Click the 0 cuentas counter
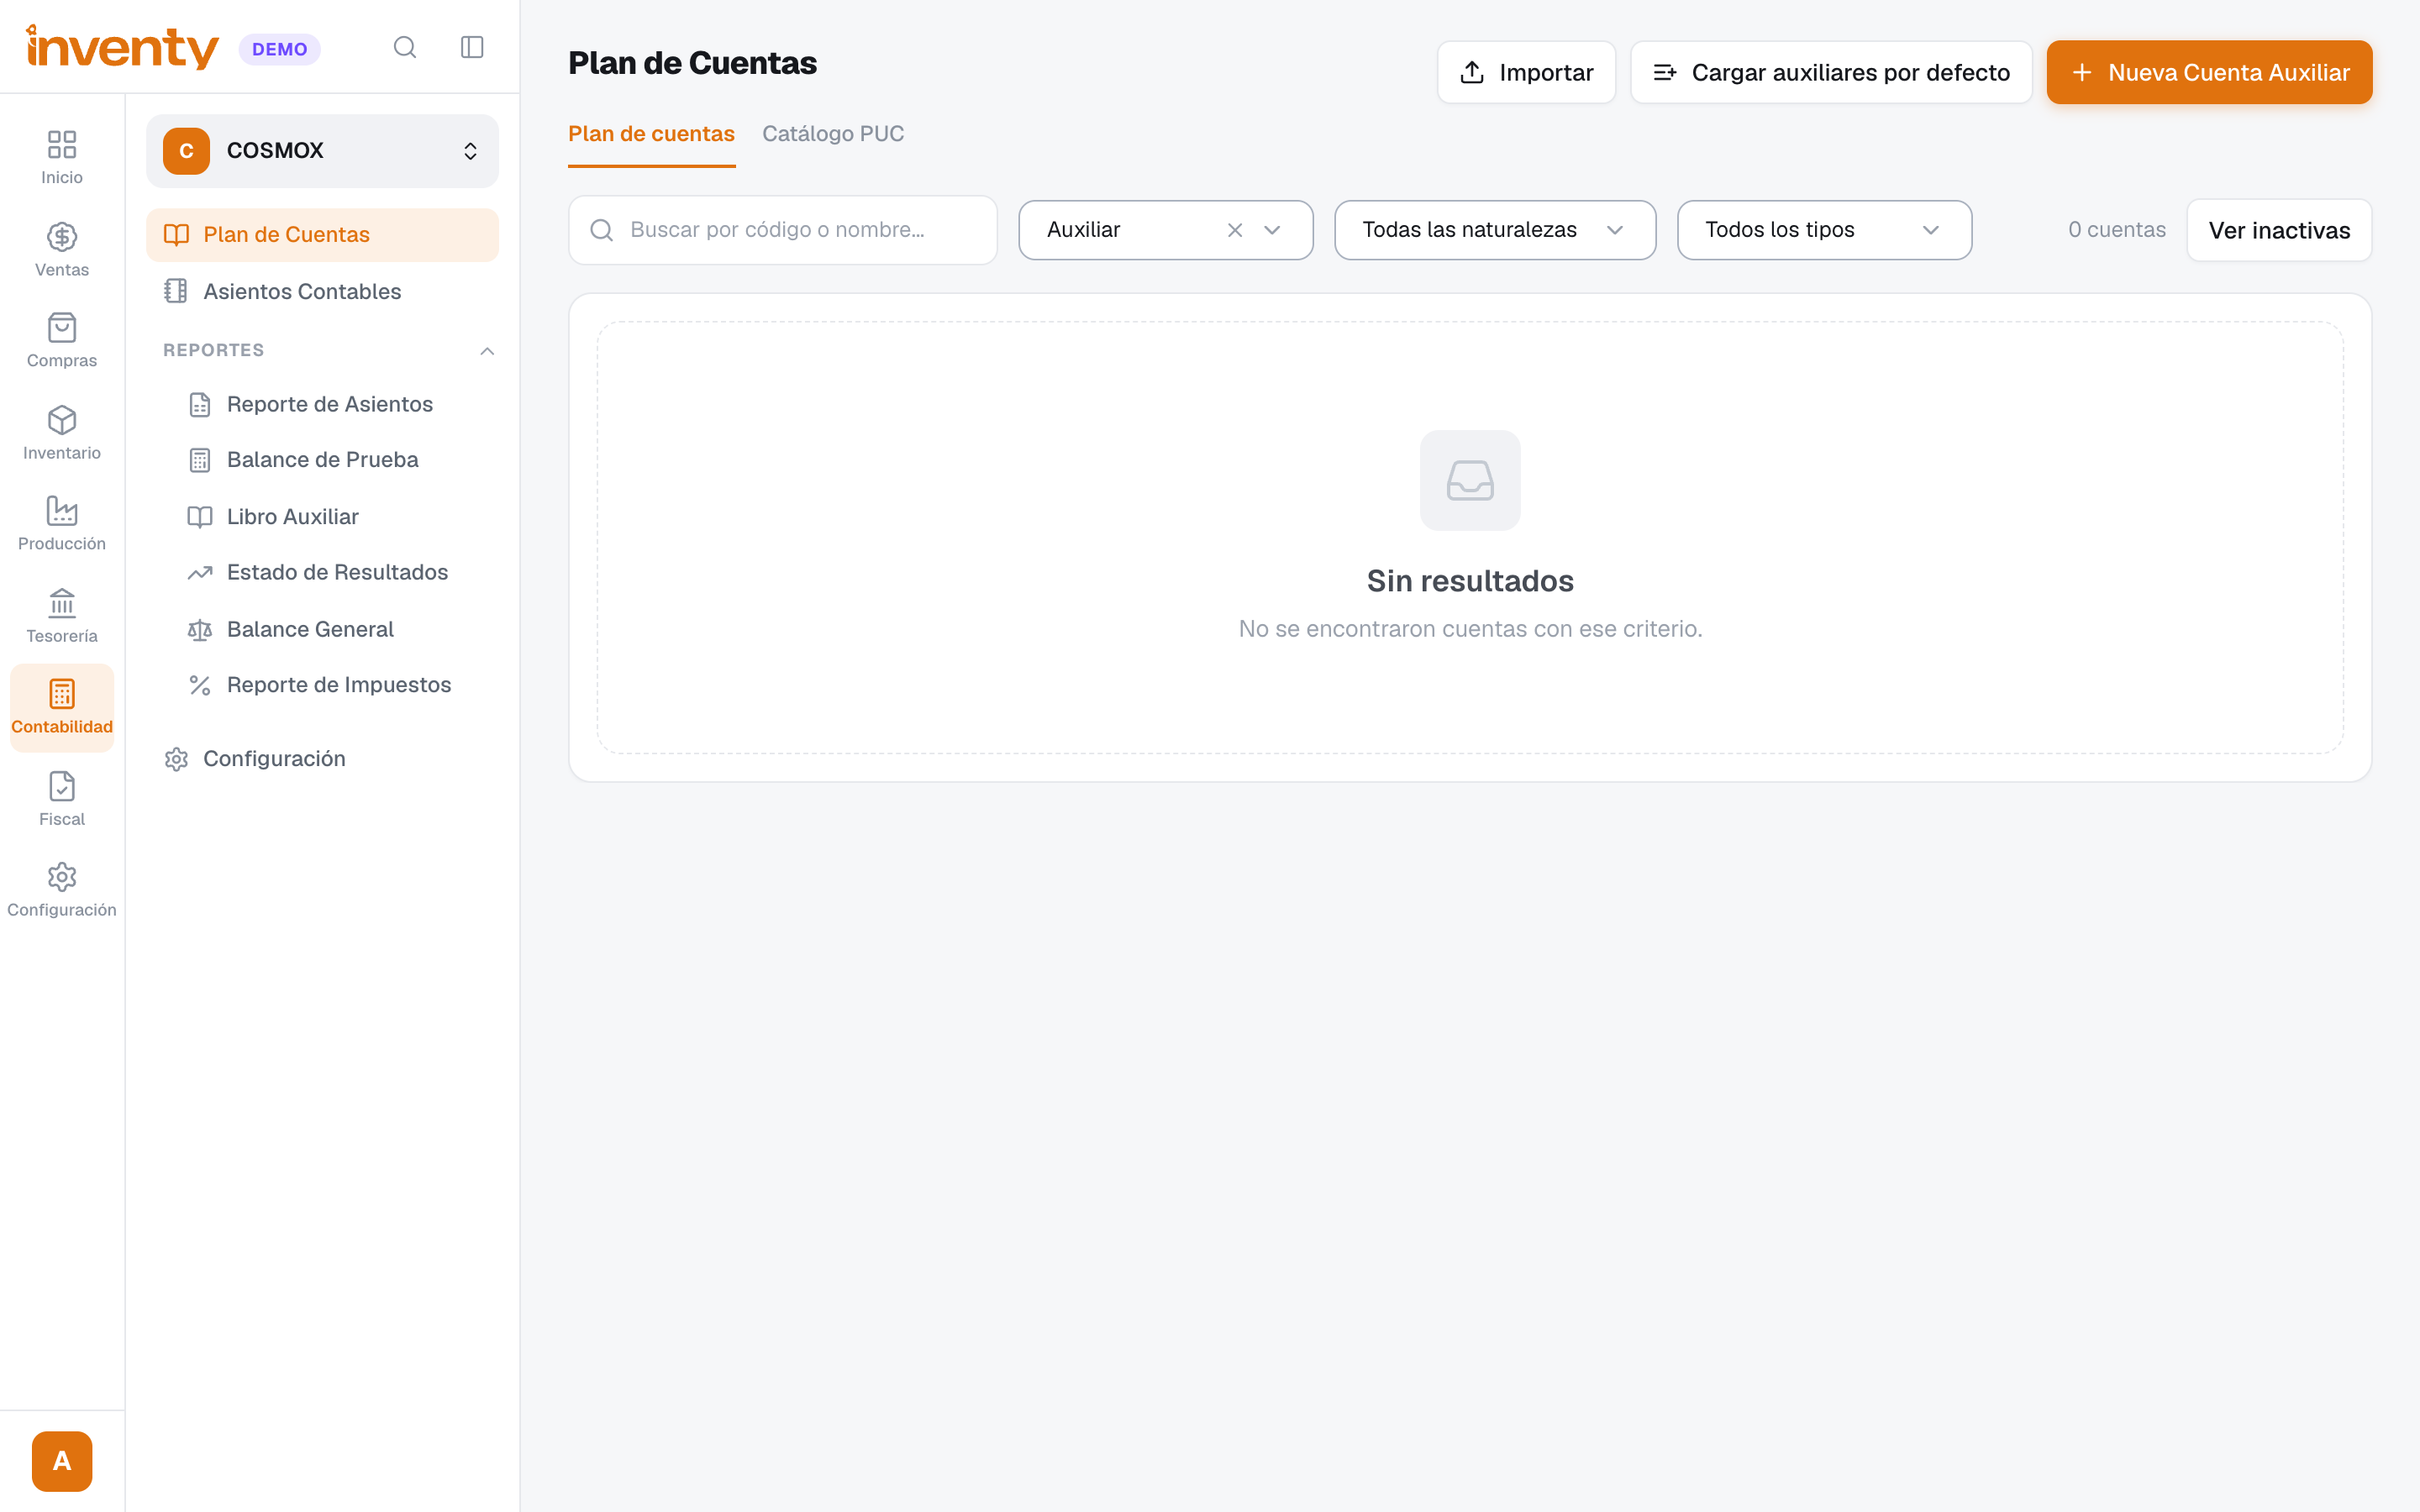 [2116, 230]
